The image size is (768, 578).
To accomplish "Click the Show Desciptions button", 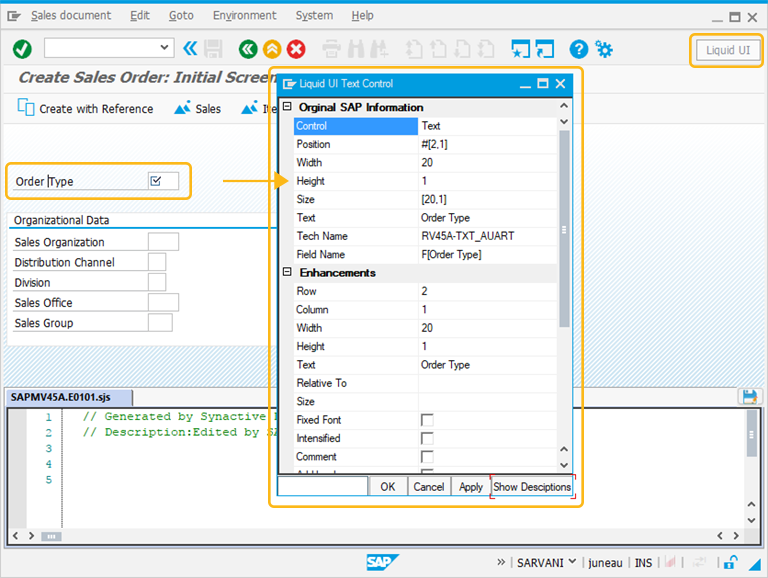I will point(532,486).
